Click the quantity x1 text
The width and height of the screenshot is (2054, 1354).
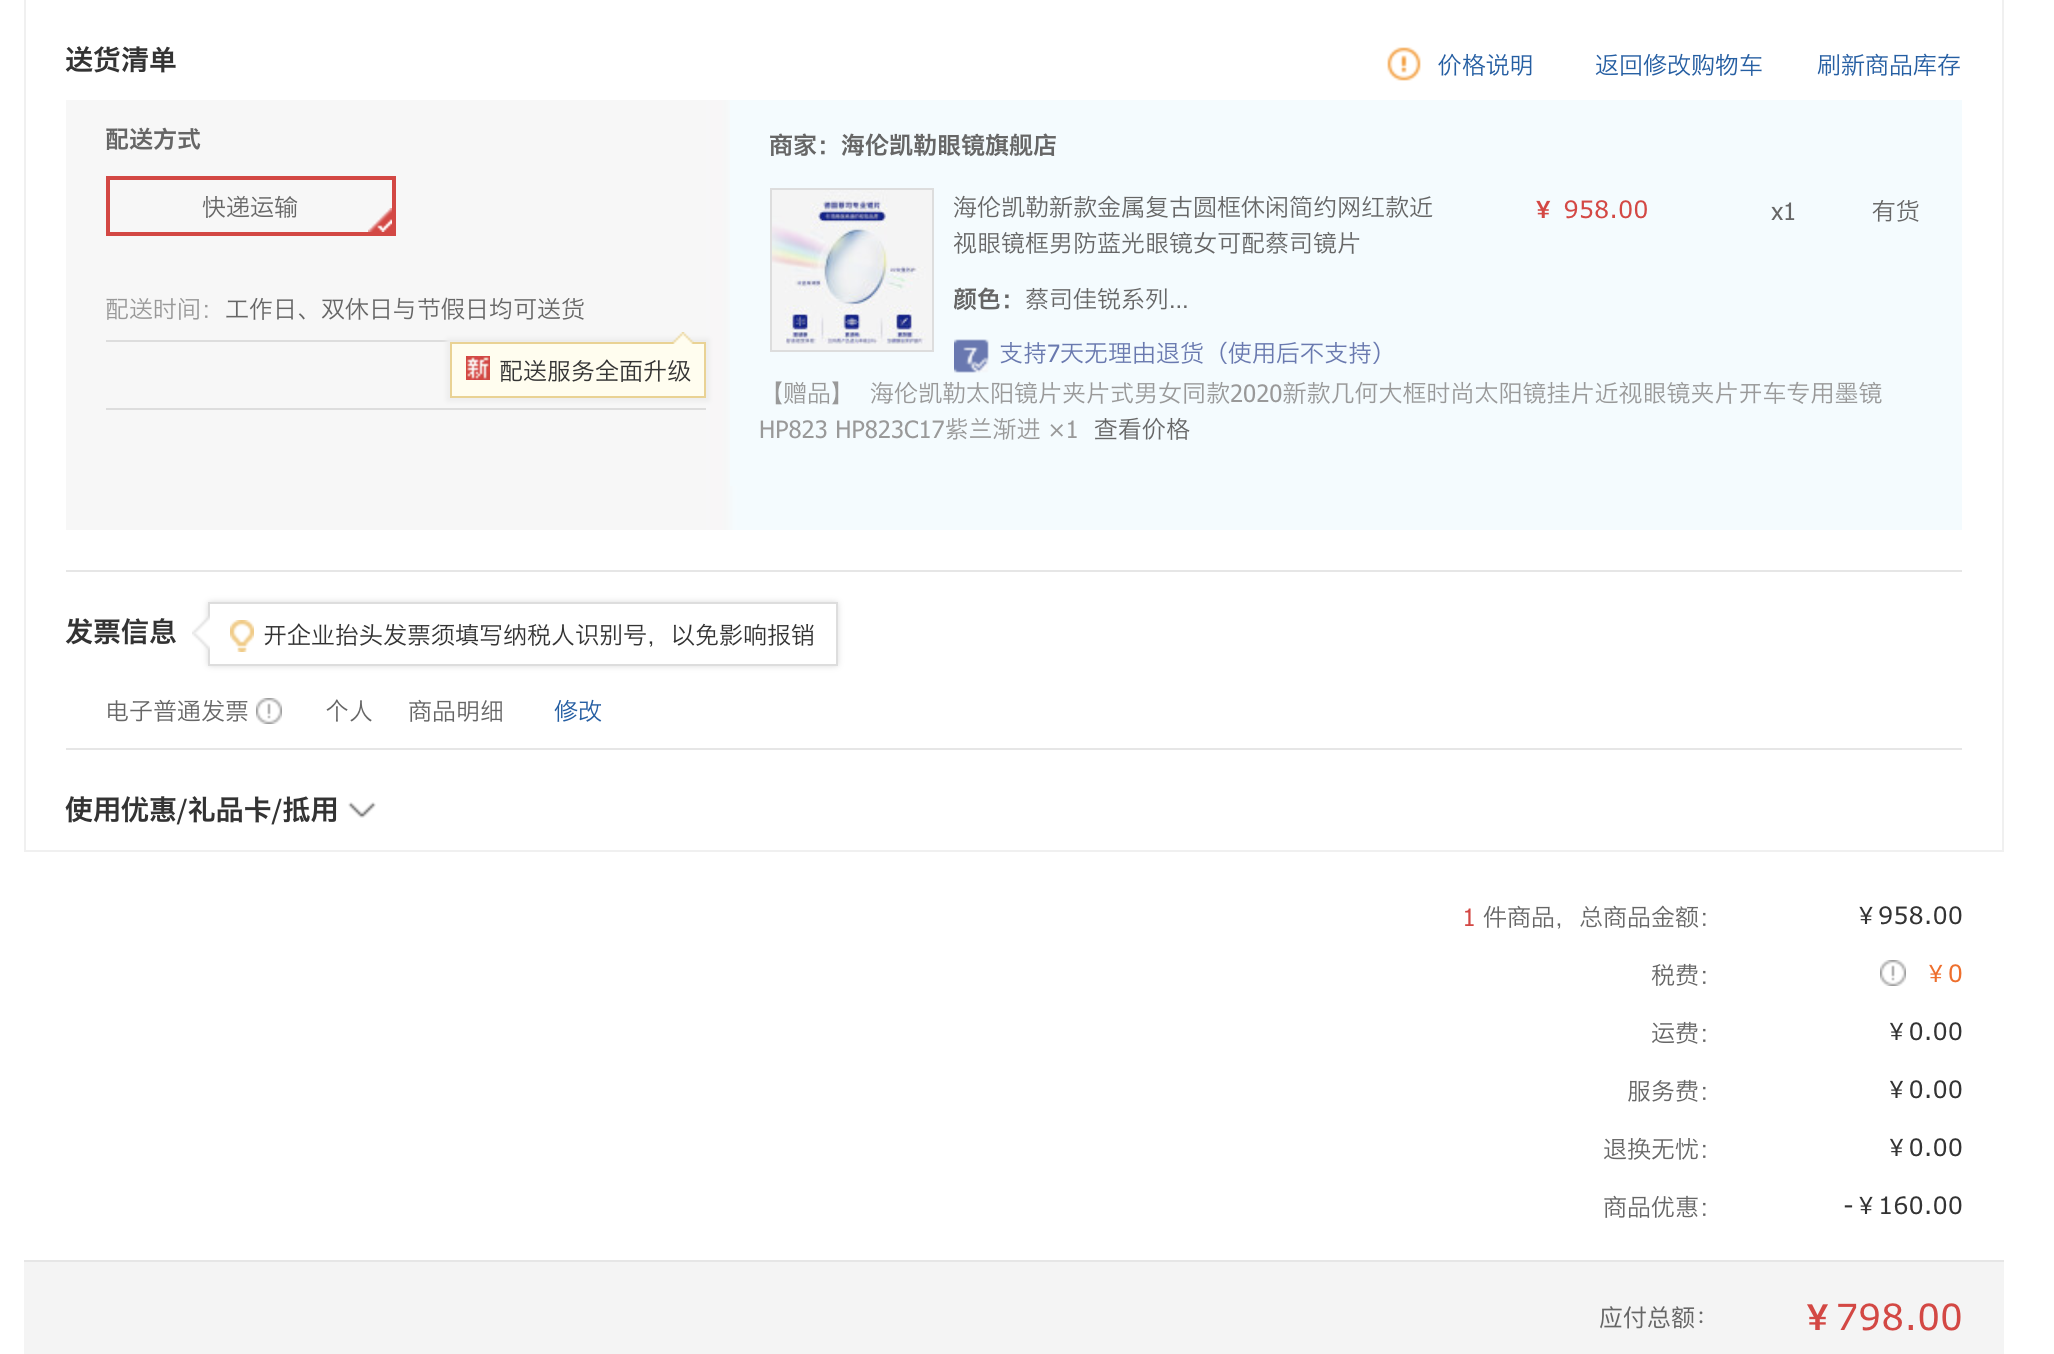[x=1782, y=212]
